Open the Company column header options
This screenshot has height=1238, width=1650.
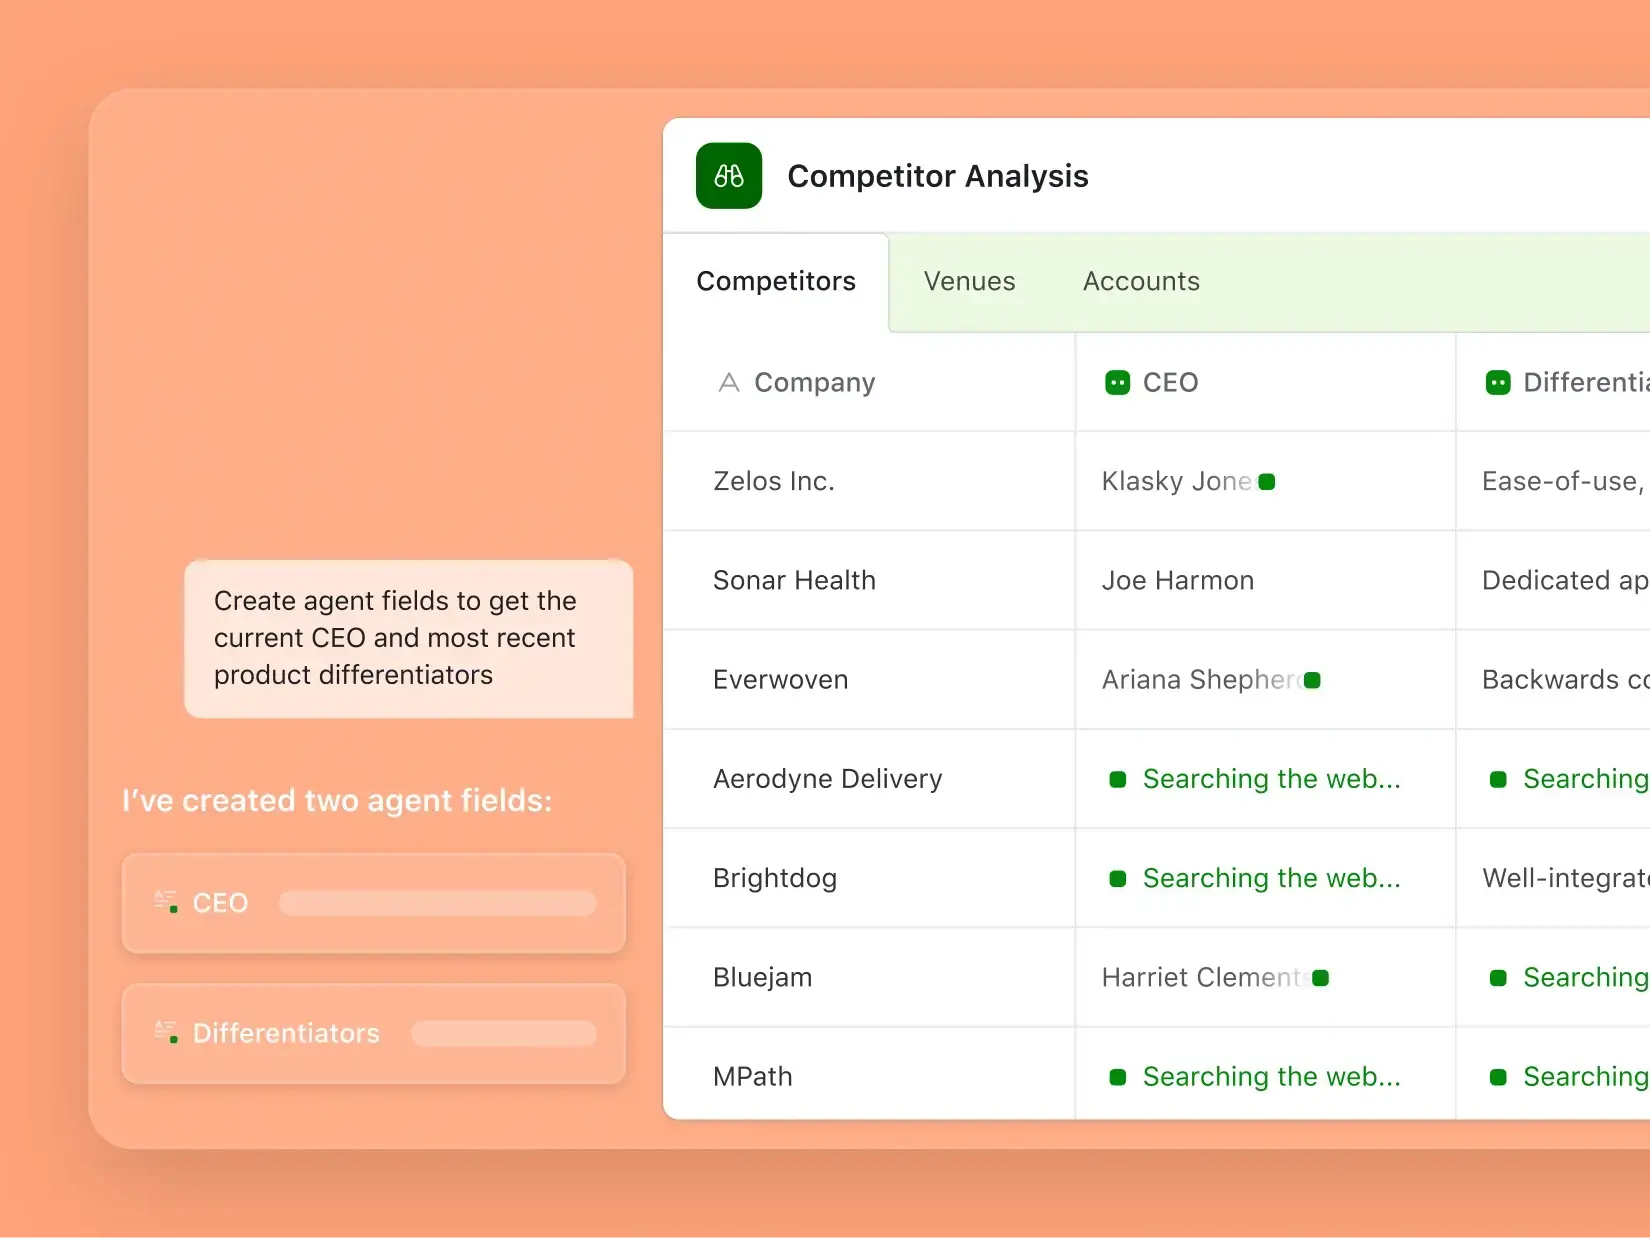pos(814,382)
